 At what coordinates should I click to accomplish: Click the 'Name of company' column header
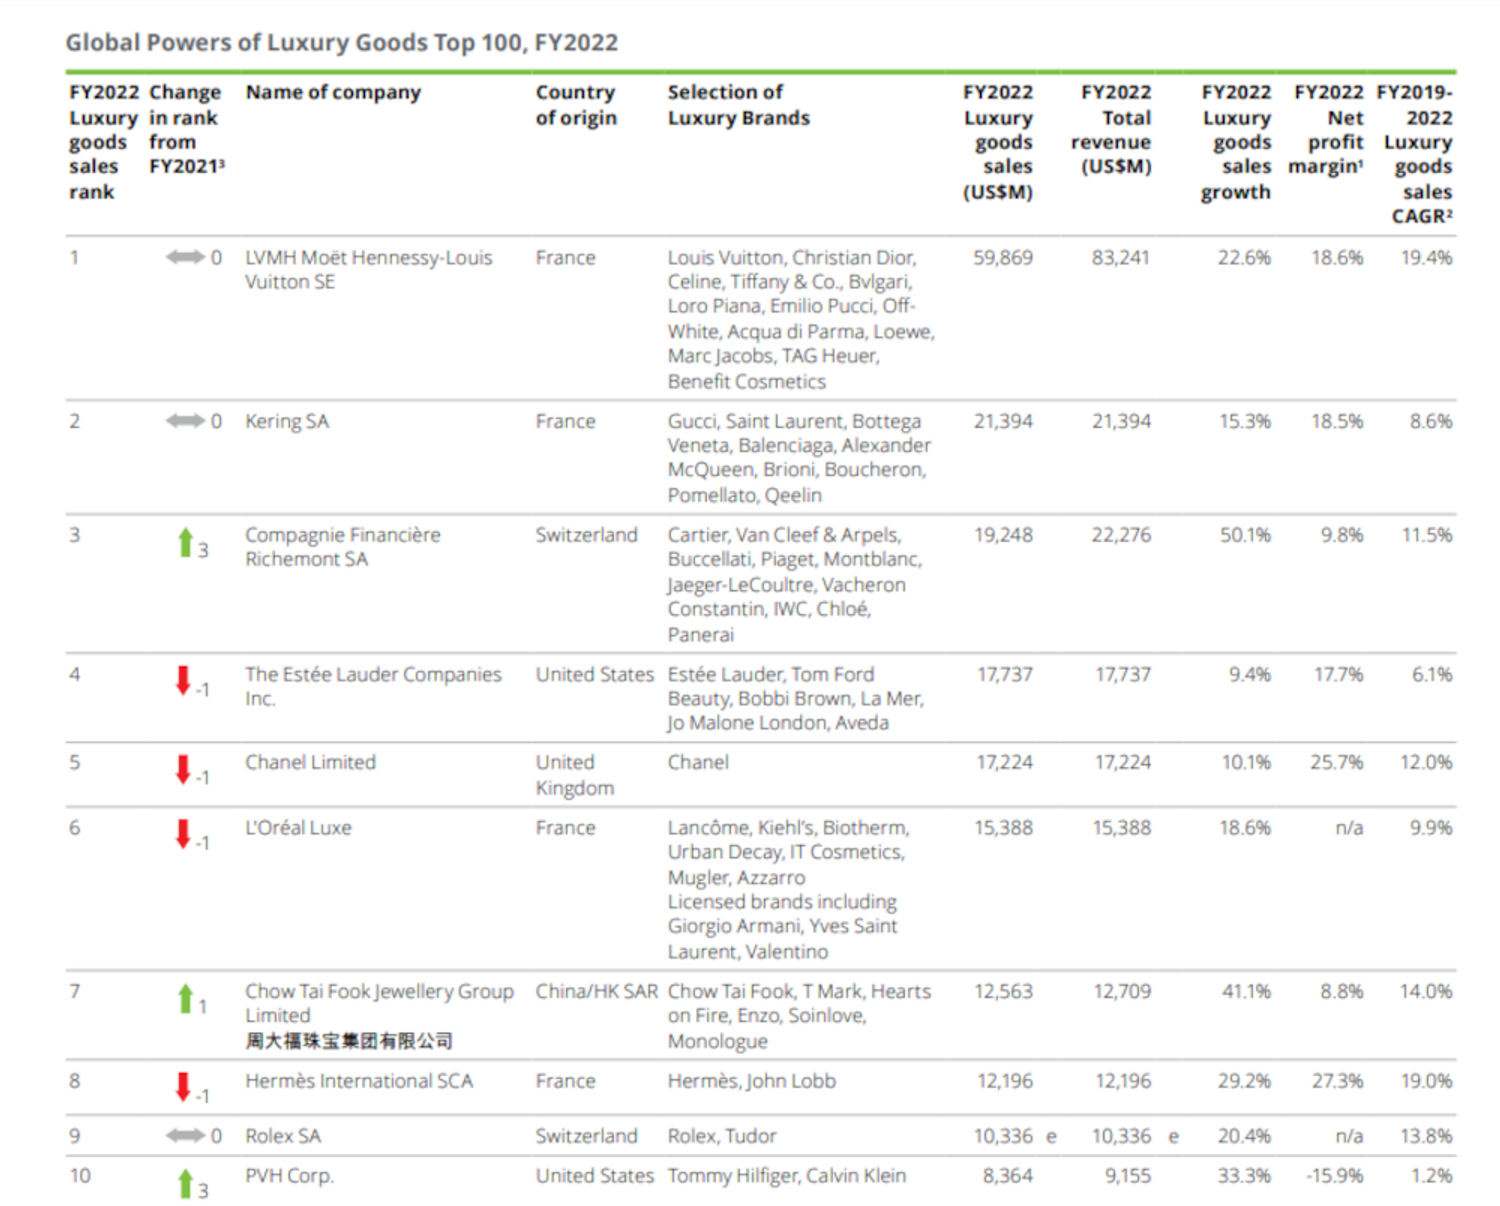pyautogui.click(x=333, y=92)
